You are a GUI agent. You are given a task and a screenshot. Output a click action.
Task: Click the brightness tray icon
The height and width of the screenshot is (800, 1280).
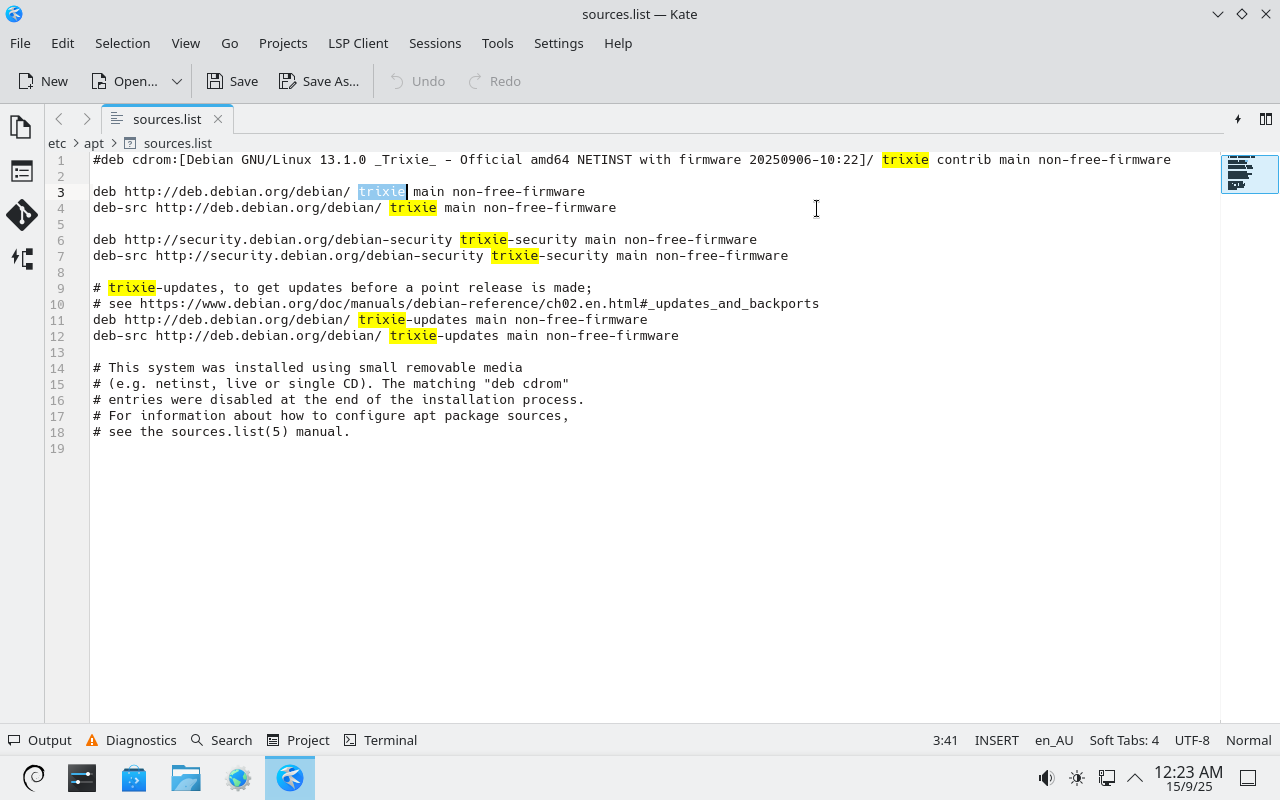point(1077,778)
